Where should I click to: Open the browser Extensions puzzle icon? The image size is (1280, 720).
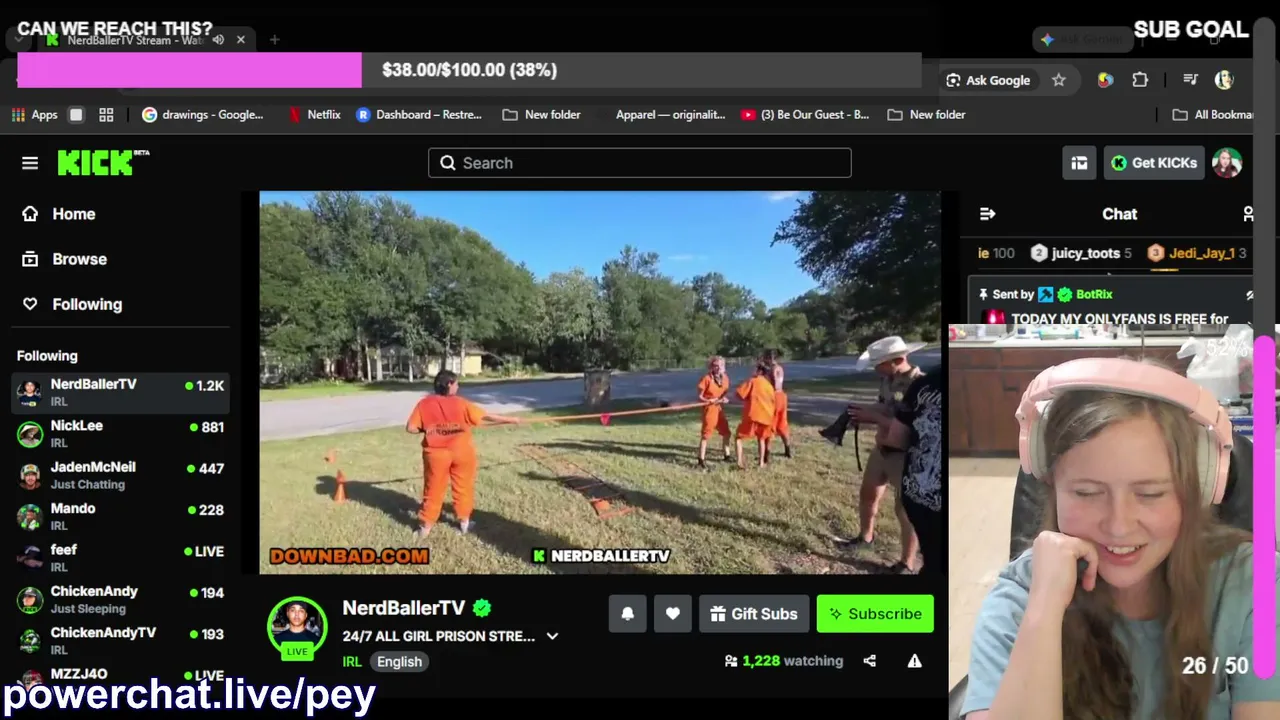[1140, 80]
